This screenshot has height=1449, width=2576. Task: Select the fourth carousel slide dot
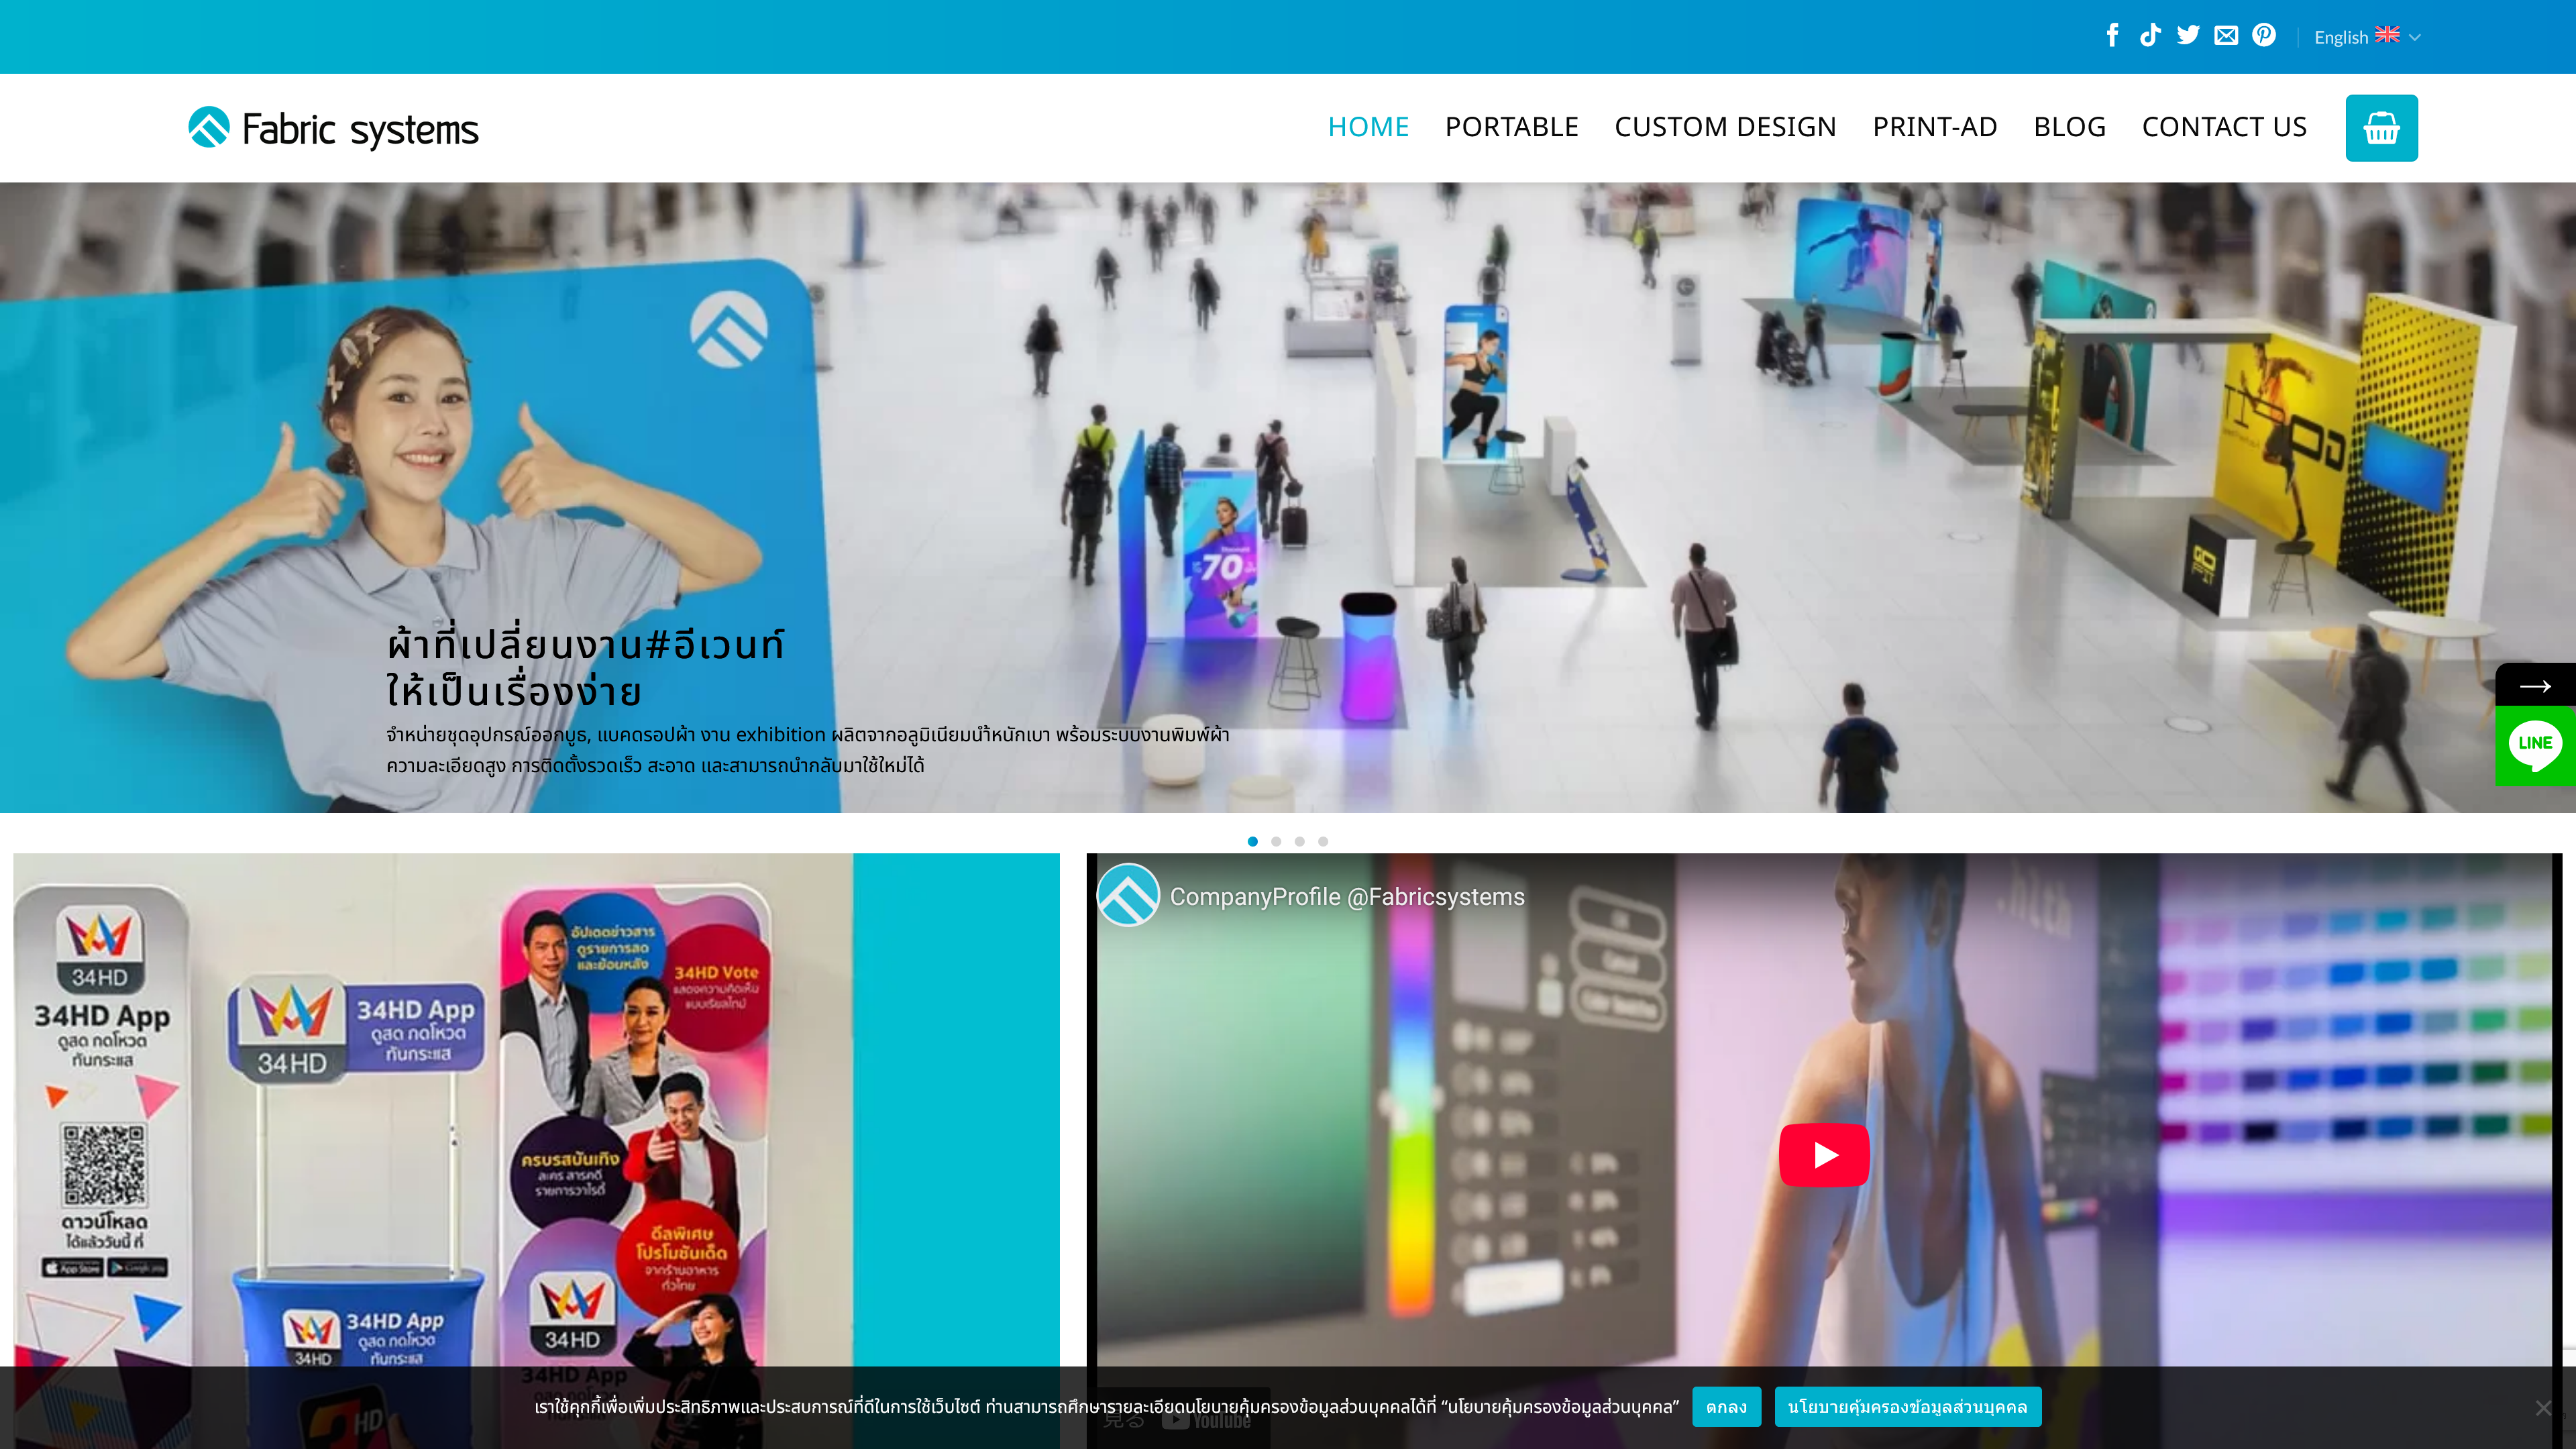click(x=1323, y=841)
